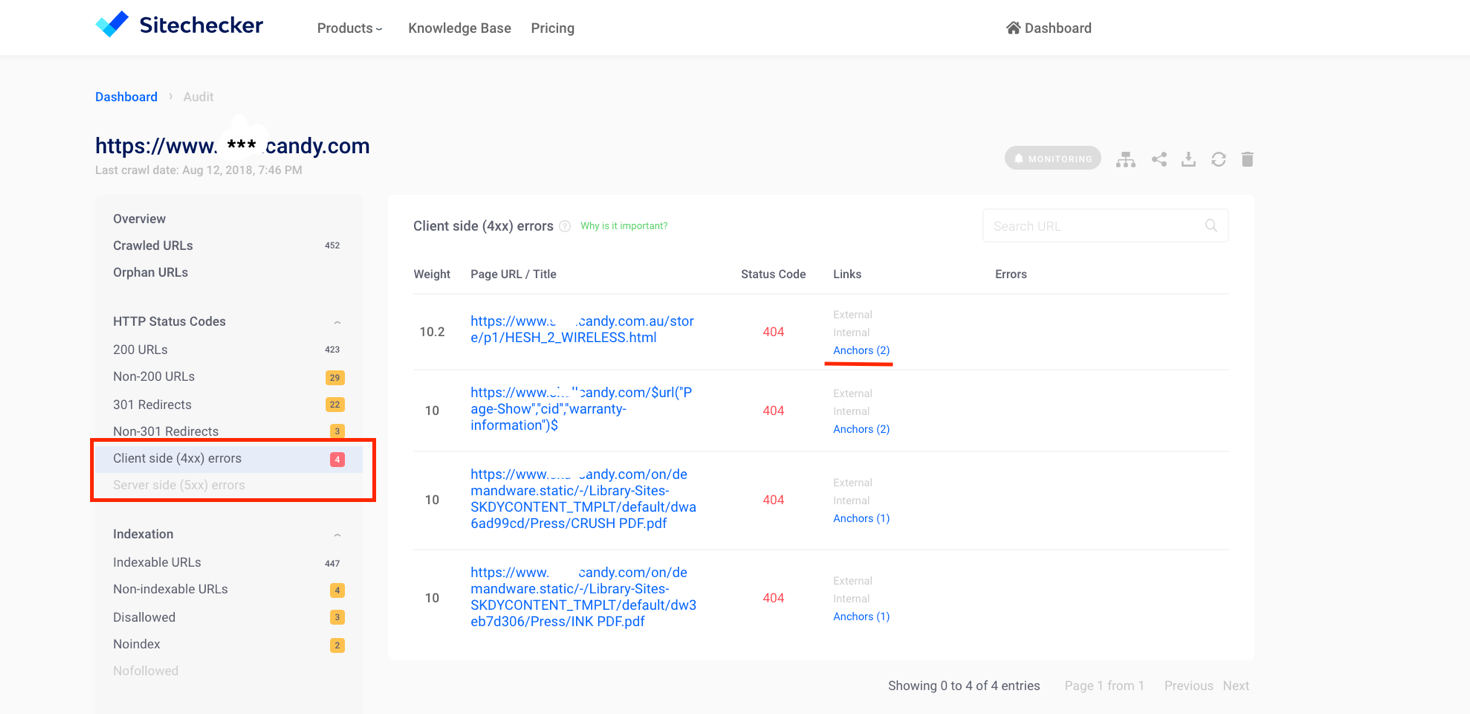Delete the audit with trash icon
The image size is (1470, 714).
[1247, 159]
